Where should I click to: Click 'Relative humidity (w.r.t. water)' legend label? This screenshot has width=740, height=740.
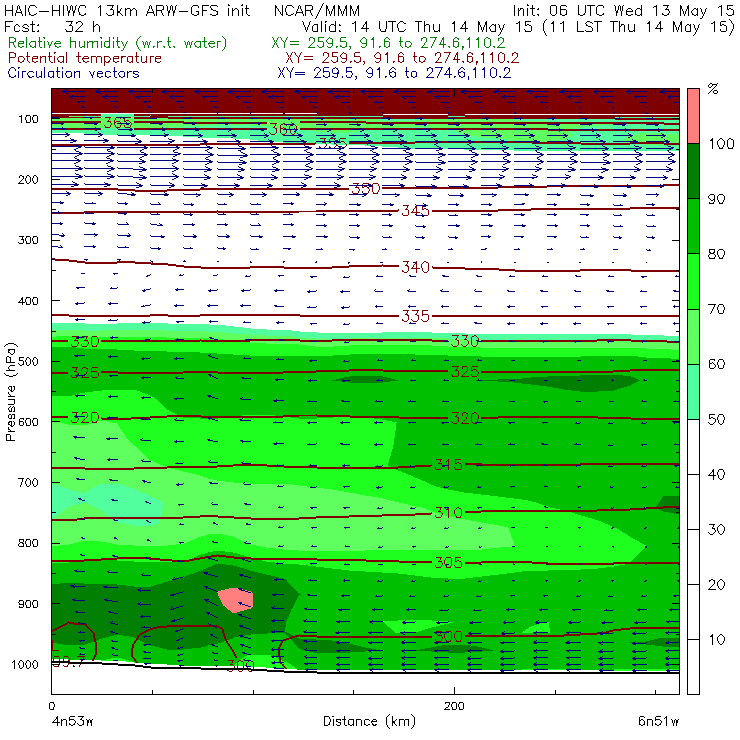coord(118,43)
